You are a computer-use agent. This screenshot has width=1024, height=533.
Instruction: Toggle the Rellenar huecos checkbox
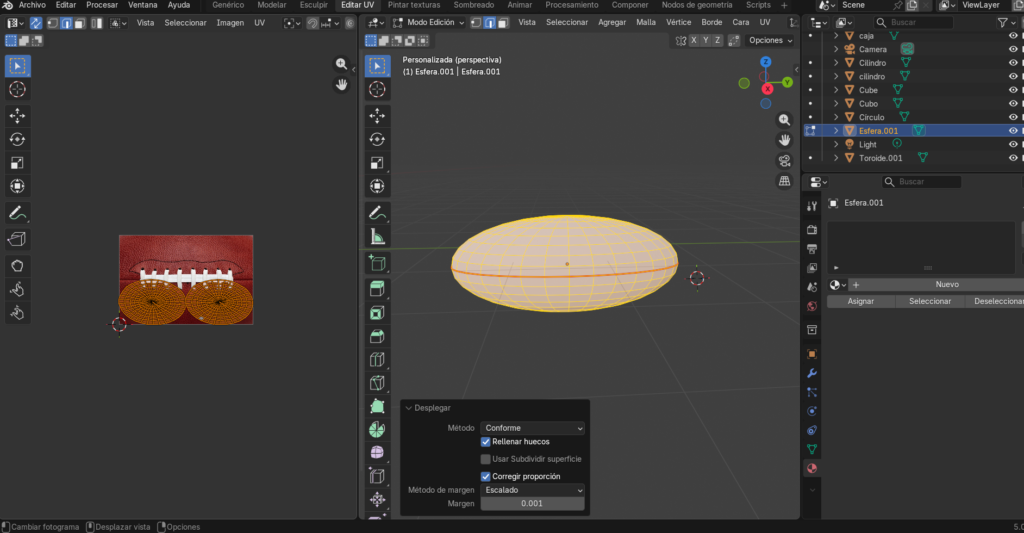pyautogui.click(x=486, y=441)
